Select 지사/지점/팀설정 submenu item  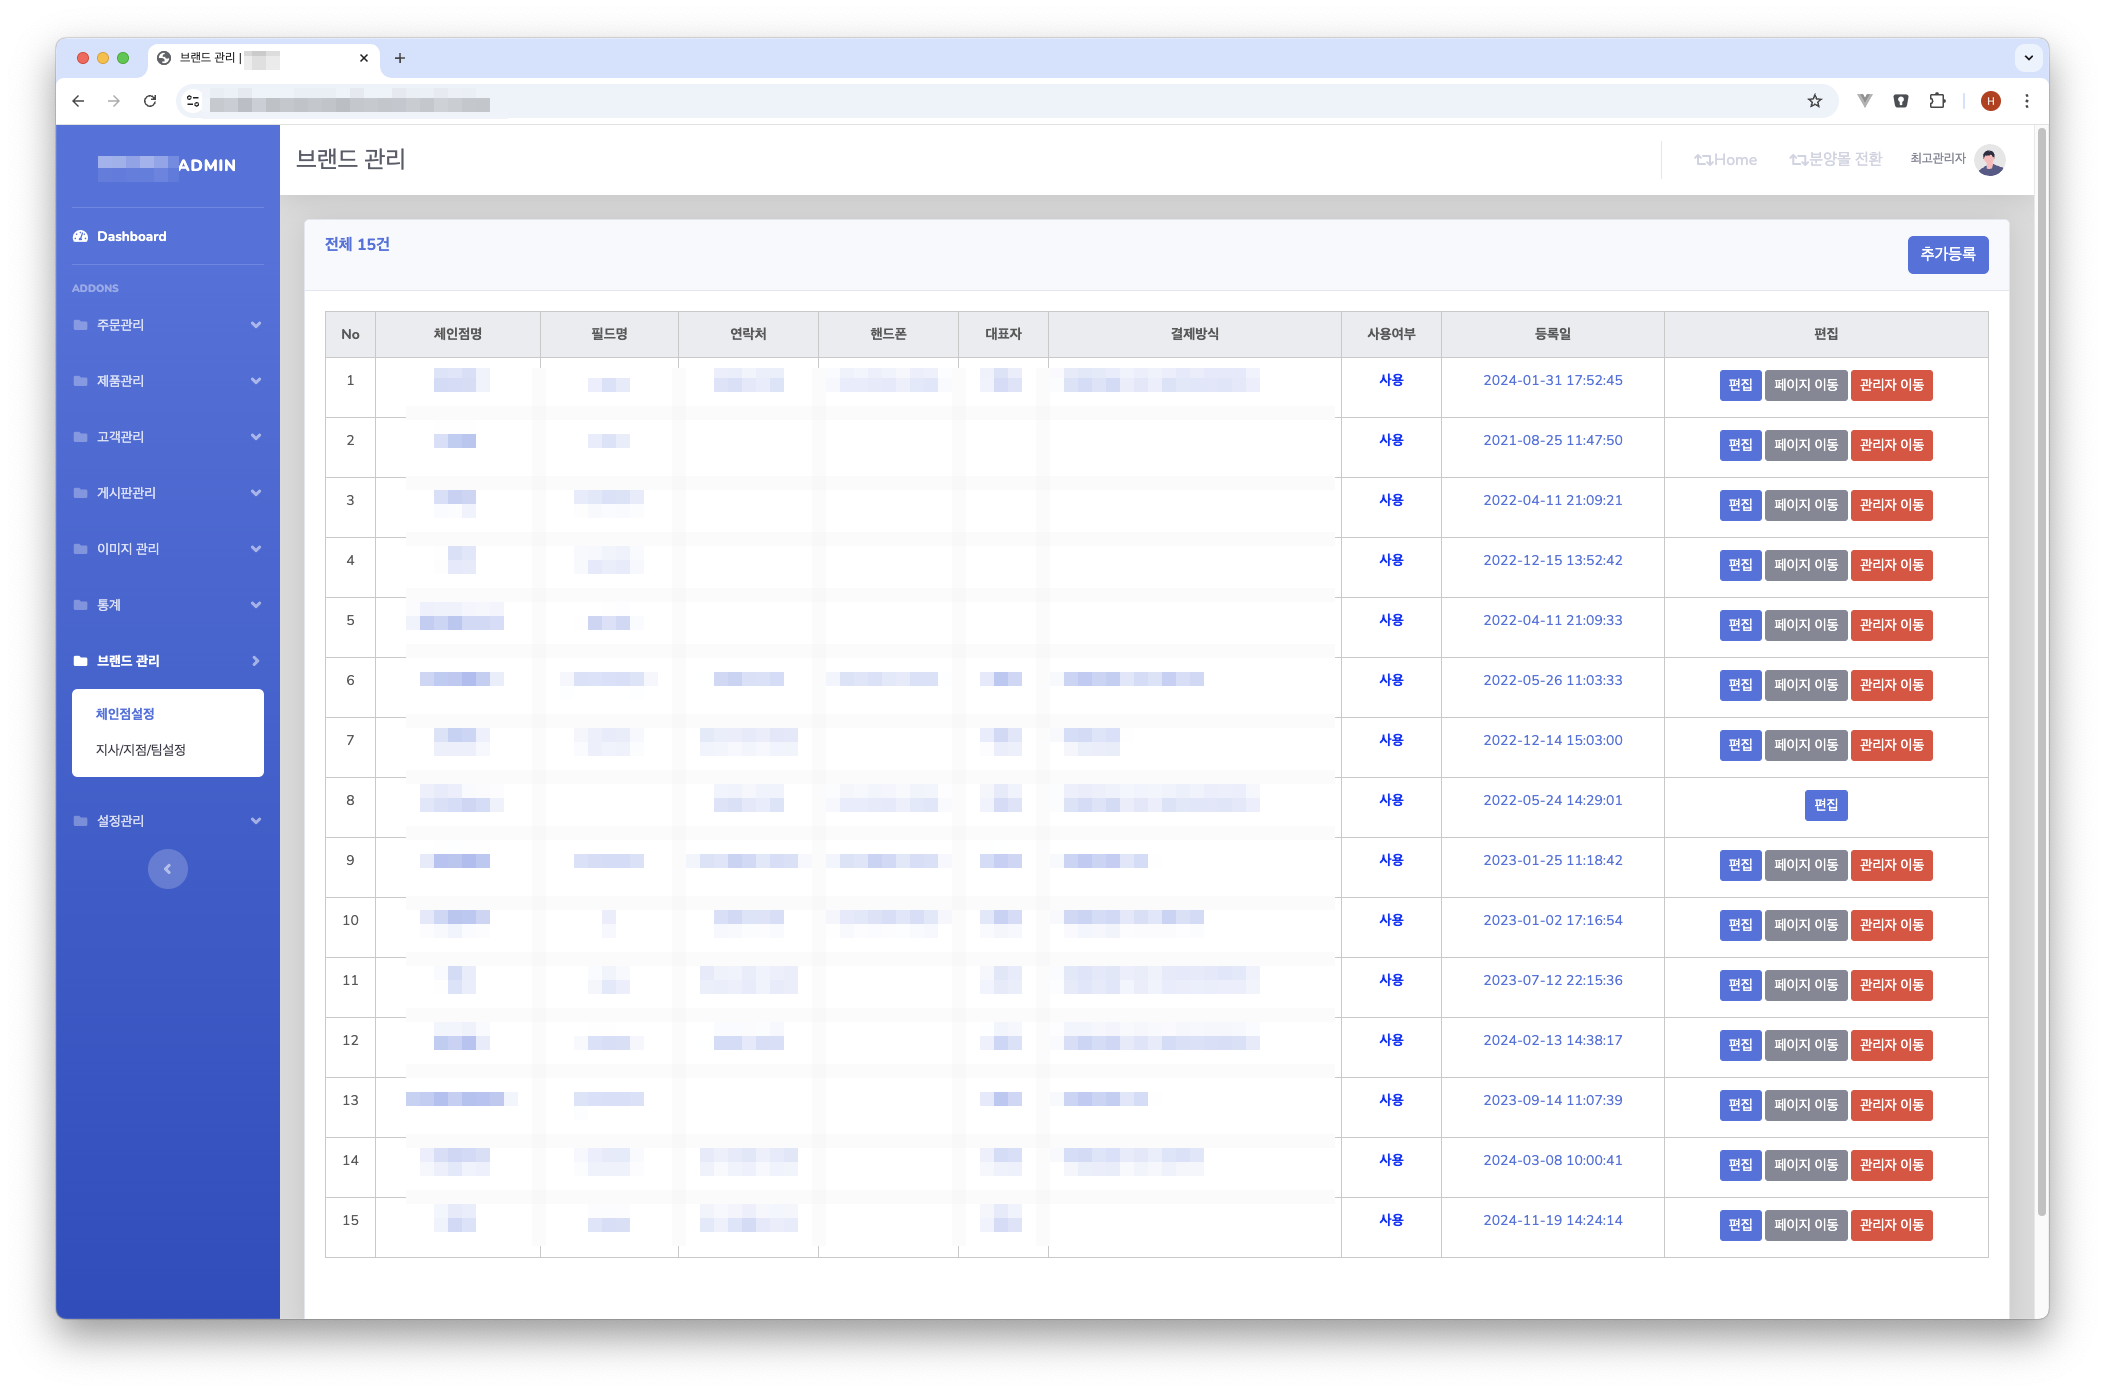(x=141, y=750)
